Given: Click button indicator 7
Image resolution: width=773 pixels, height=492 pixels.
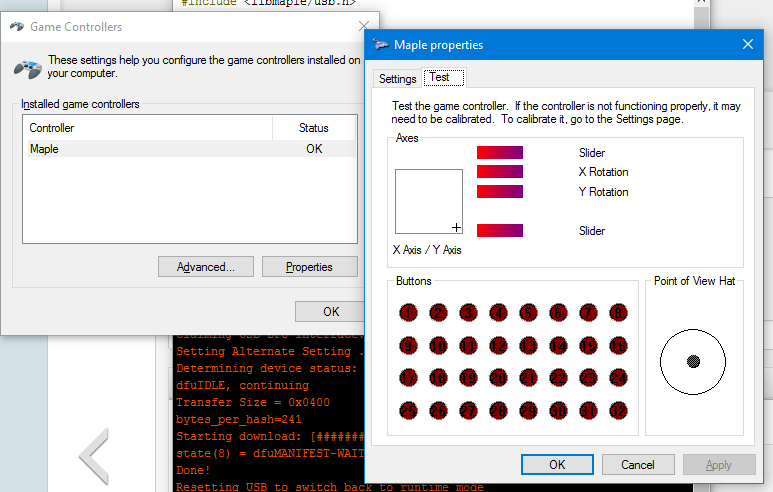Looking at the screenshot, I should [x=588, y=313].
